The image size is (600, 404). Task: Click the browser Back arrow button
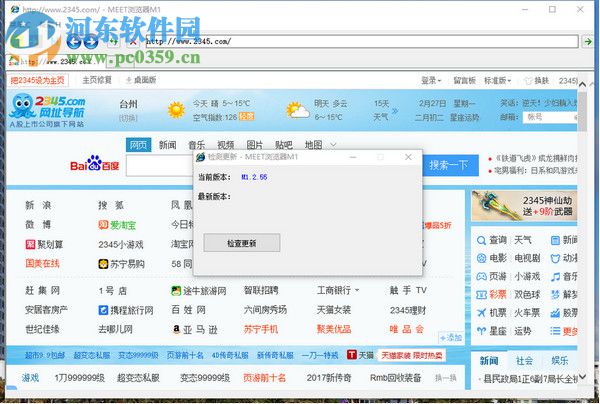(74, 41)
